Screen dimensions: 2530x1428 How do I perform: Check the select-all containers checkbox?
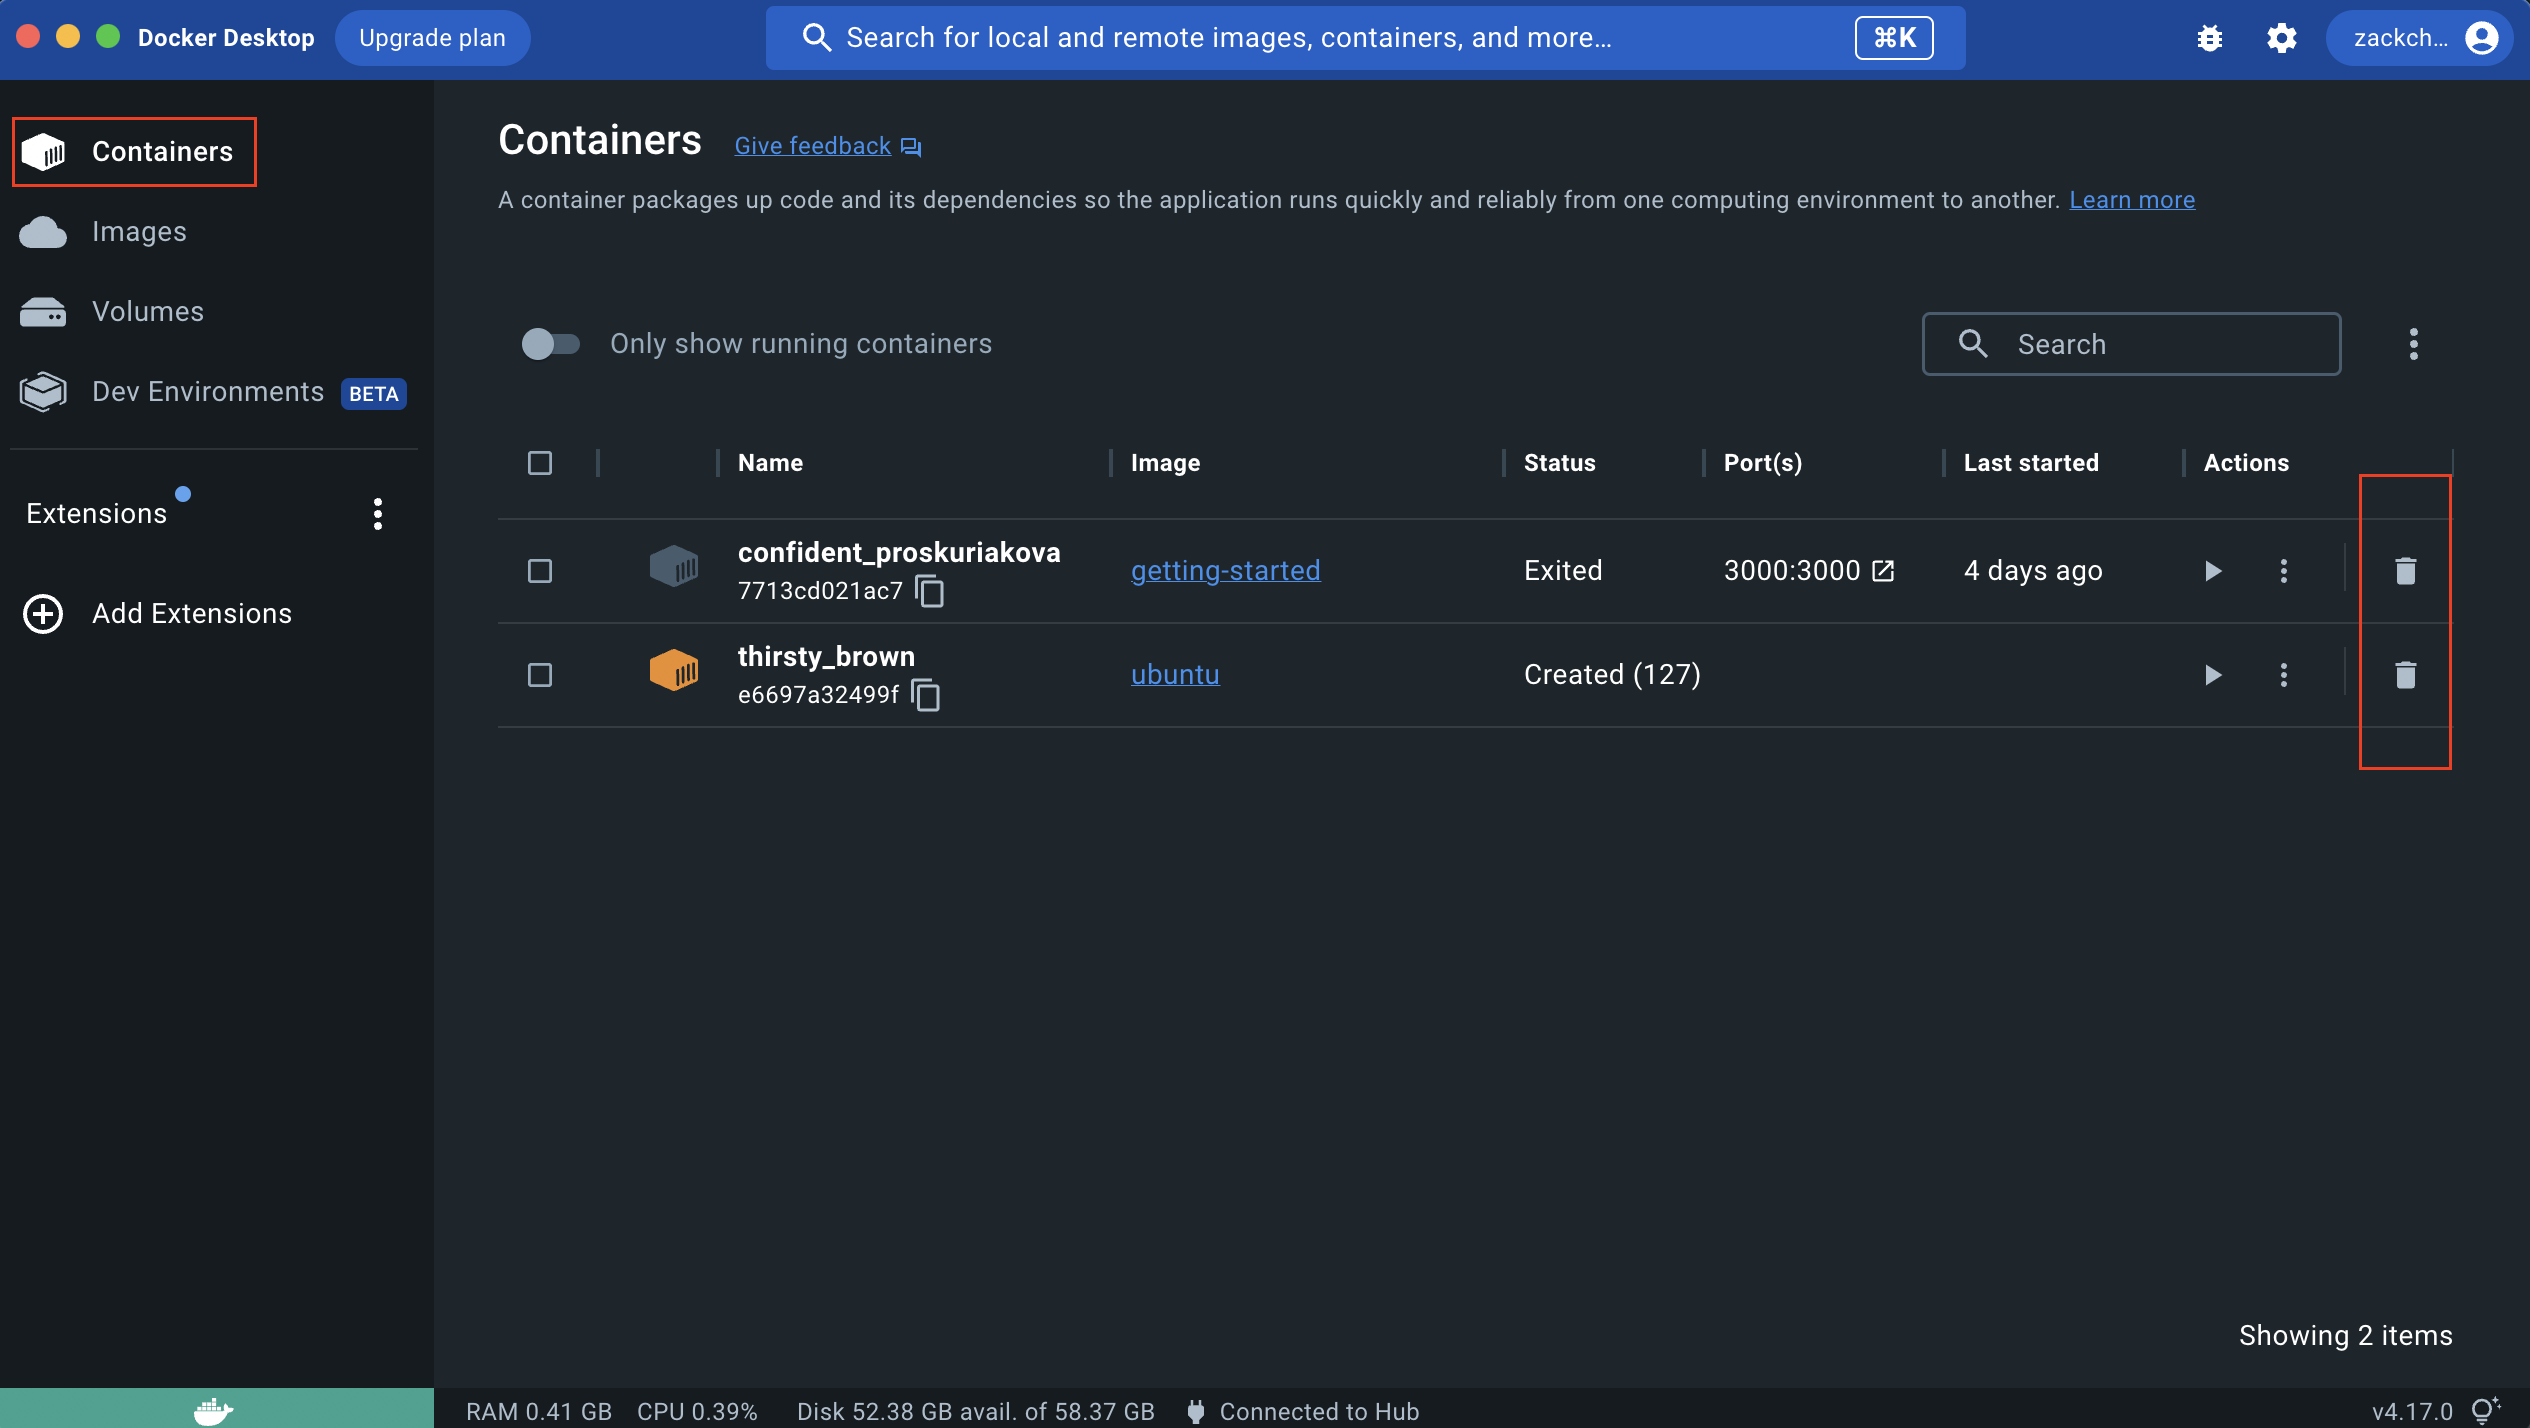tap(540, 463)
